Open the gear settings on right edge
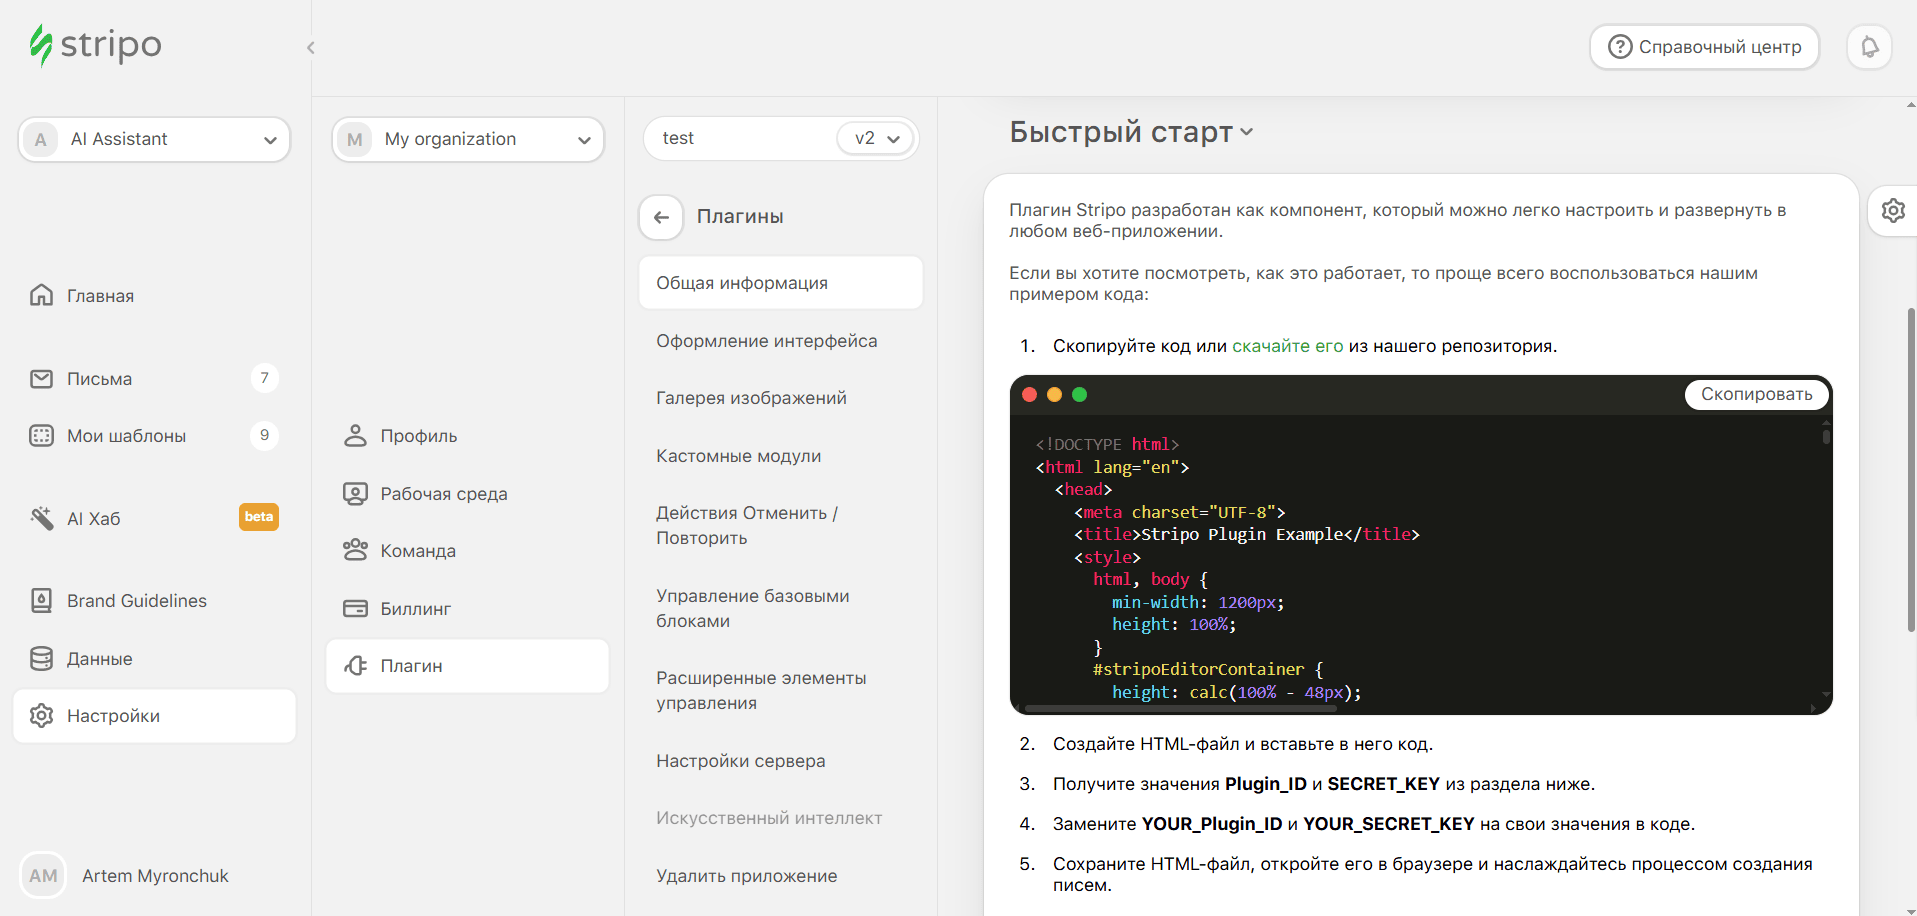 tap(1892, 211)
